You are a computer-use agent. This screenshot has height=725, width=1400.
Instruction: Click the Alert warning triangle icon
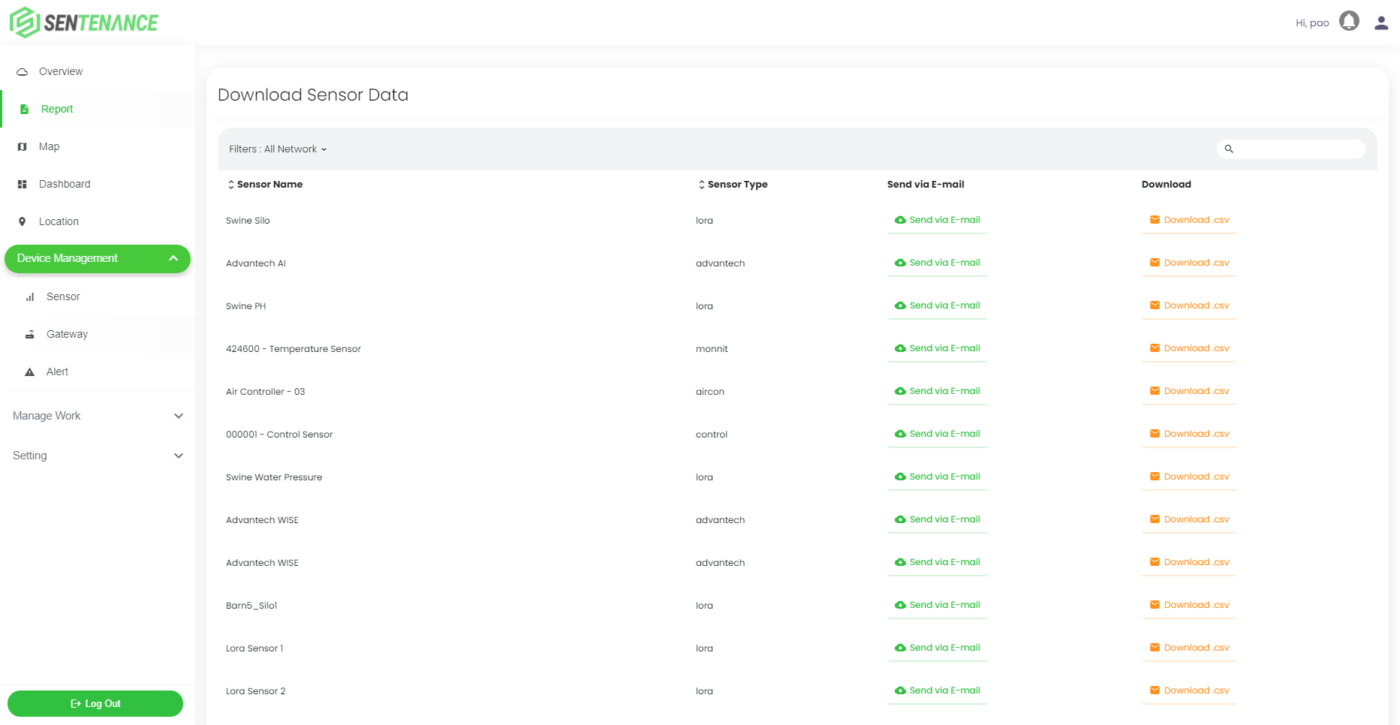click(x=30, y=372)
